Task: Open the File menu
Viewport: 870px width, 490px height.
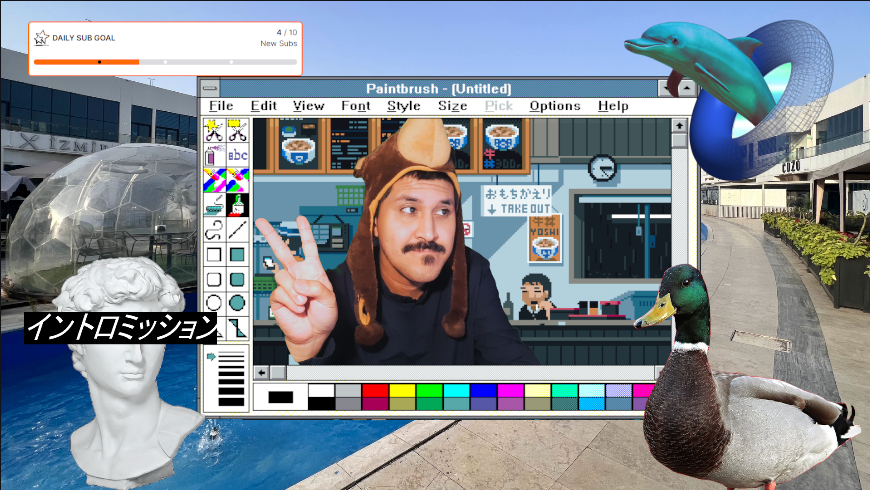Action: (221, 106)
